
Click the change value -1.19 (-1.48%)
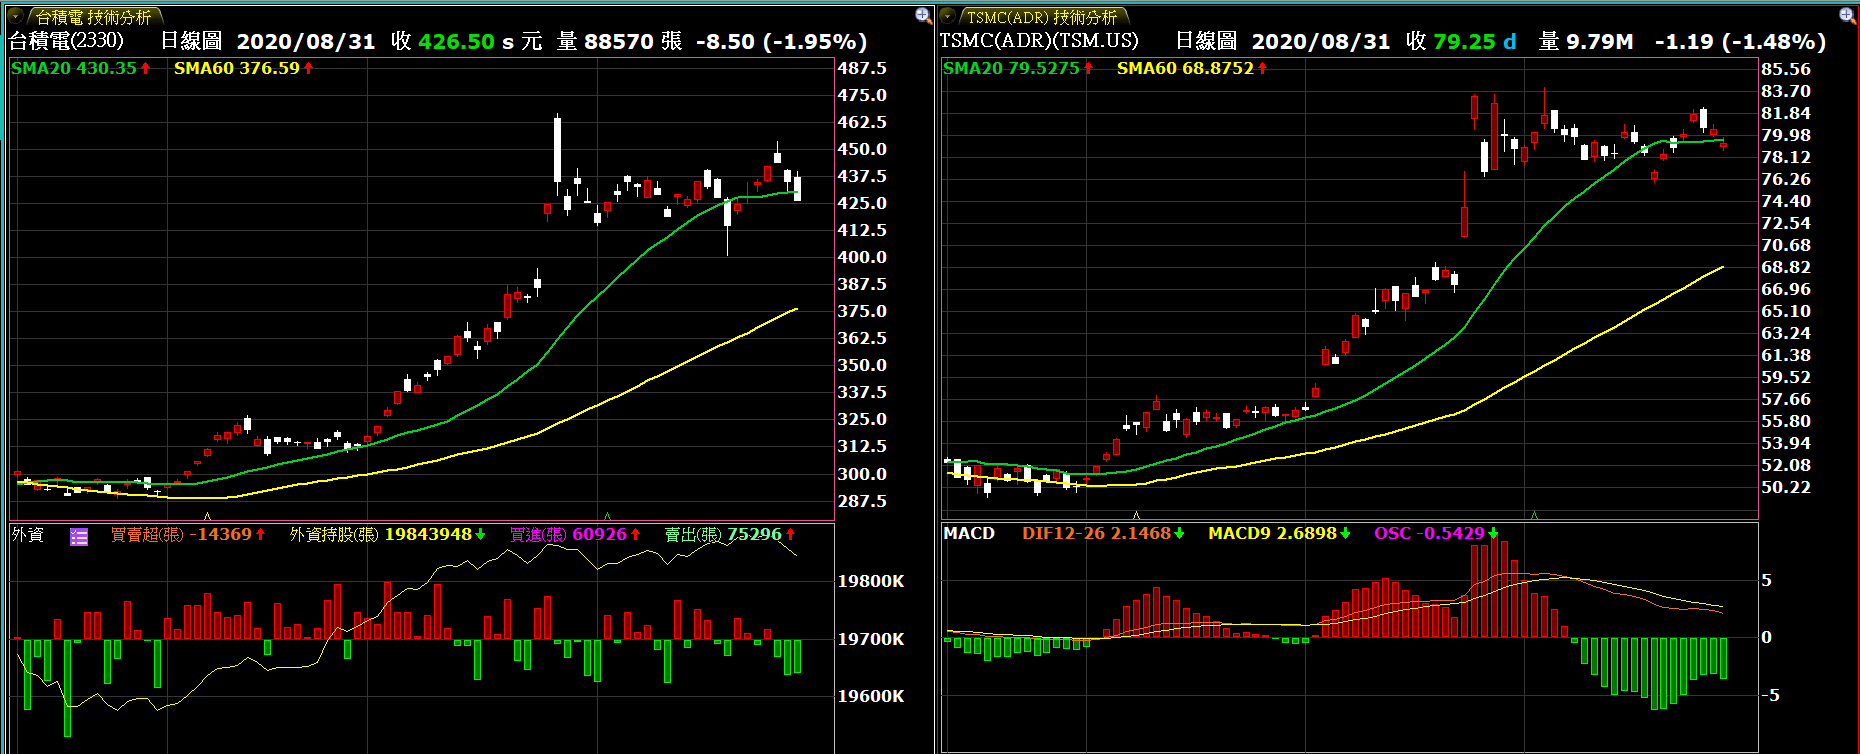pos(1740,41)
